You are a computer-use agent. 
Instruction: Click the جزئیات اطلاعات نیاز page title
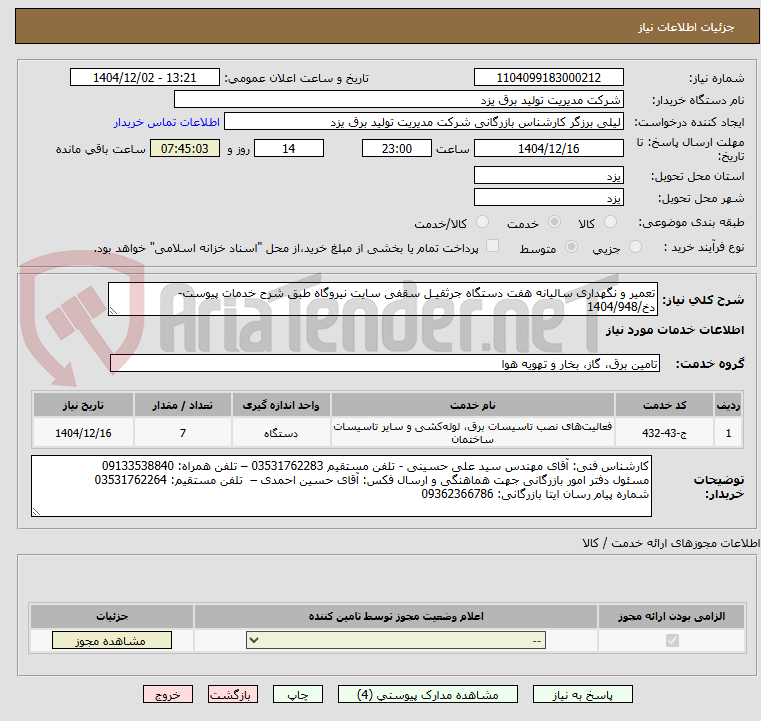(685, 27)
